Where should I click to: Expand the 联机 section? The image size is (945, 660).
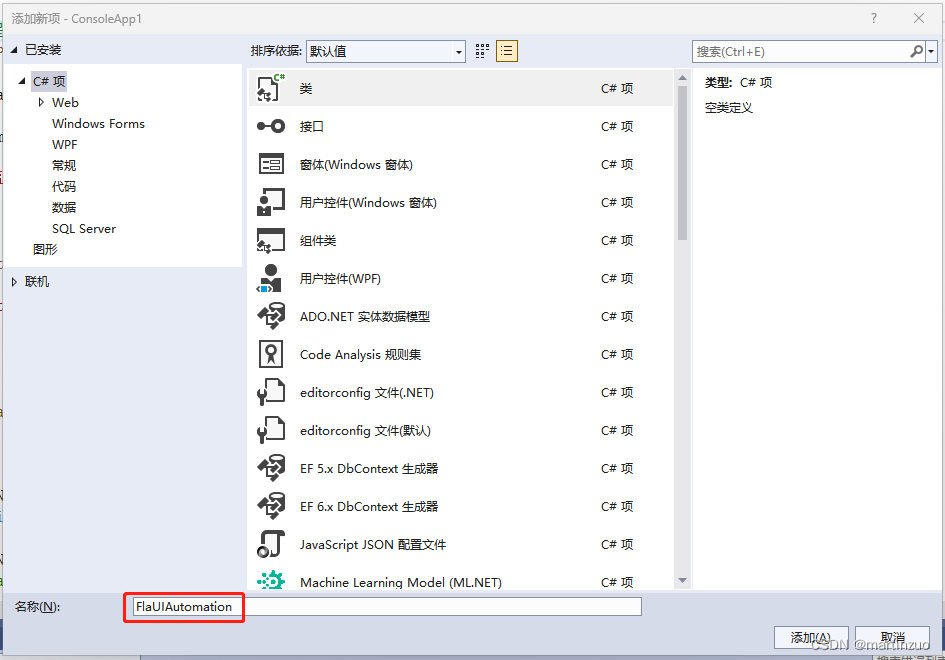pos(14,281)
